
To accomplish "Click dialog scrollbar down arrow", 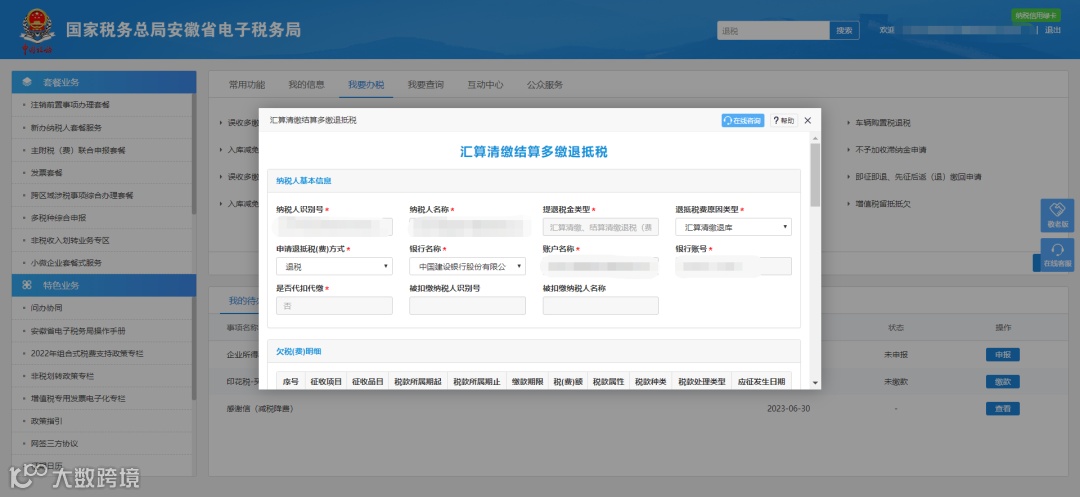I will click(816, 383).
